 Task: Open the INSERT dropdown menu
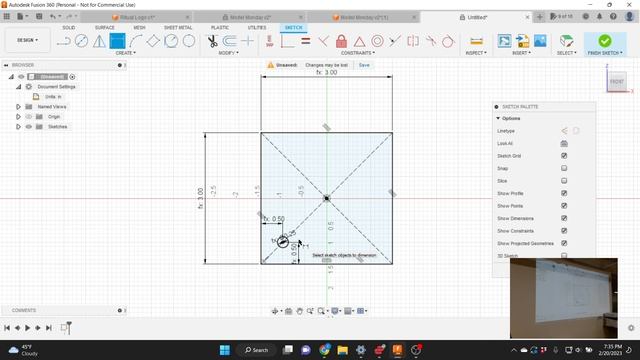521,53
